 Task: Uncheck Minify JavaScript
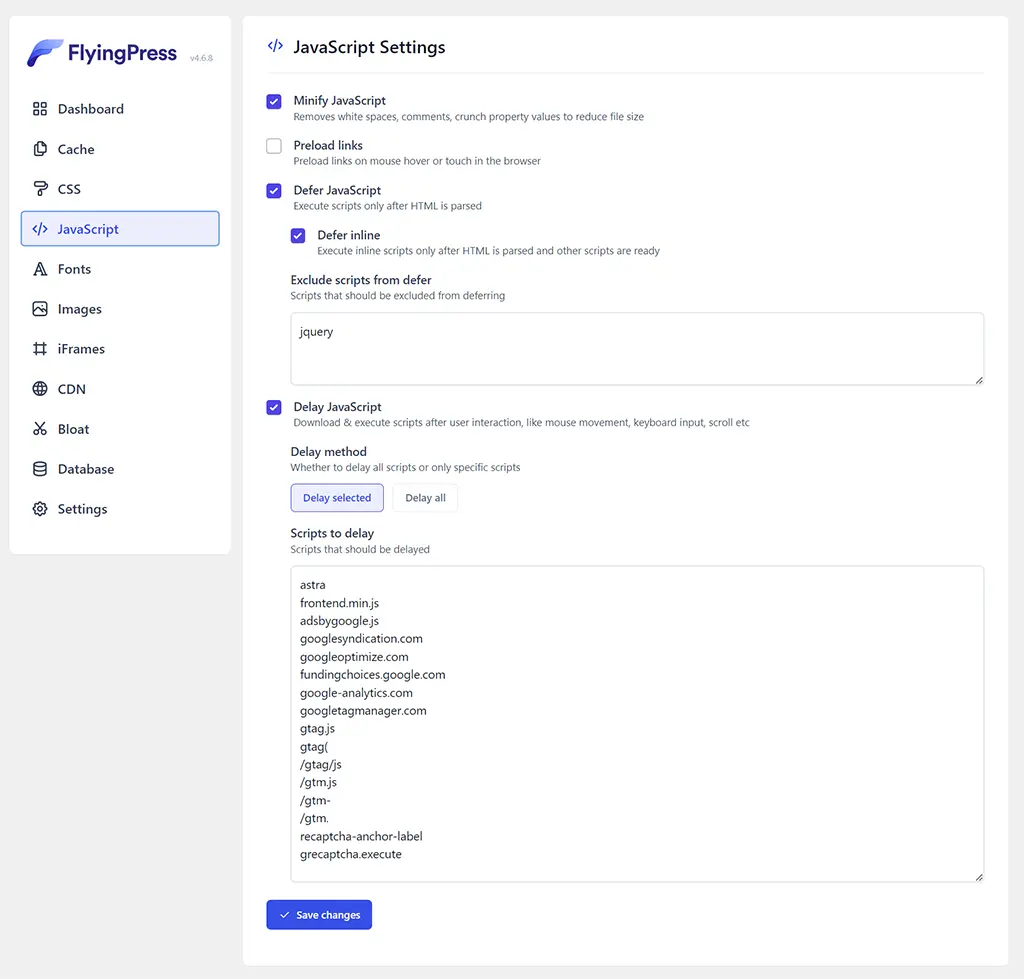(273, 101)
